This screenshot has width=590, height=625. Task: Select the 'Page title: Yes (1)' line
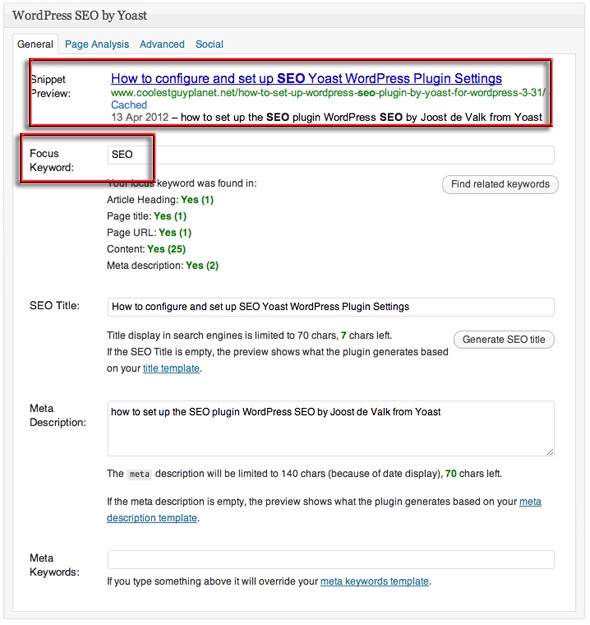pos(146,216)
